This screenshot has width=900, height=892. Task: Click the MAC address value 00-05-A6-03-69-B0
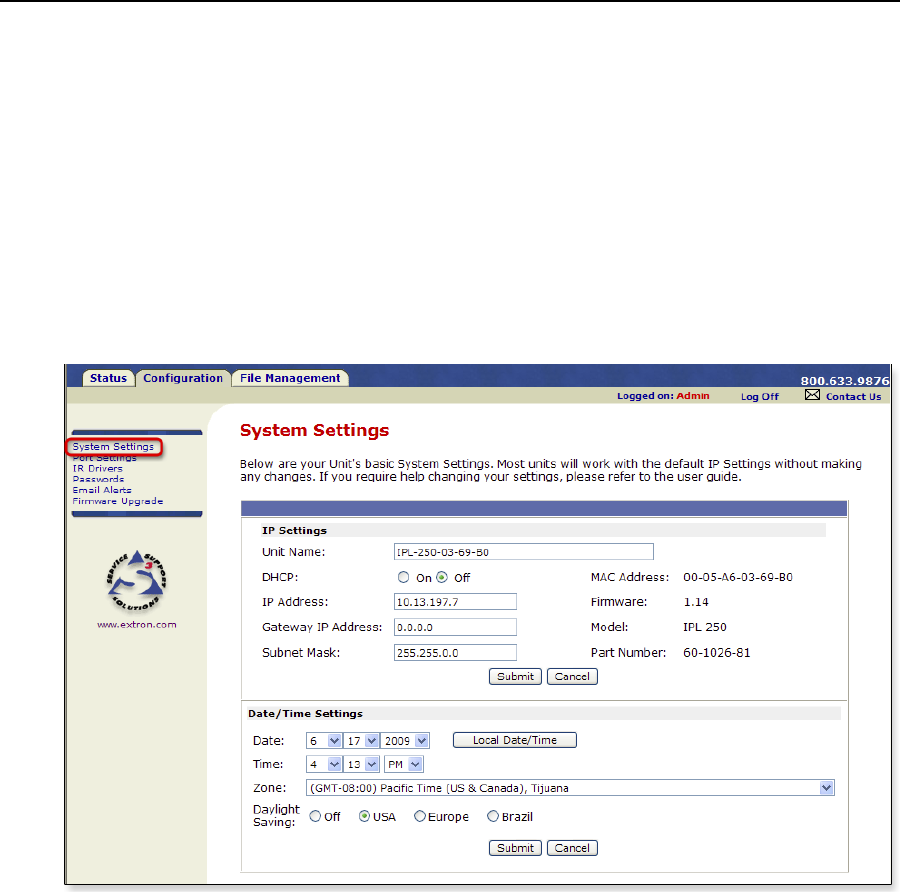click(x=738, y=577)
